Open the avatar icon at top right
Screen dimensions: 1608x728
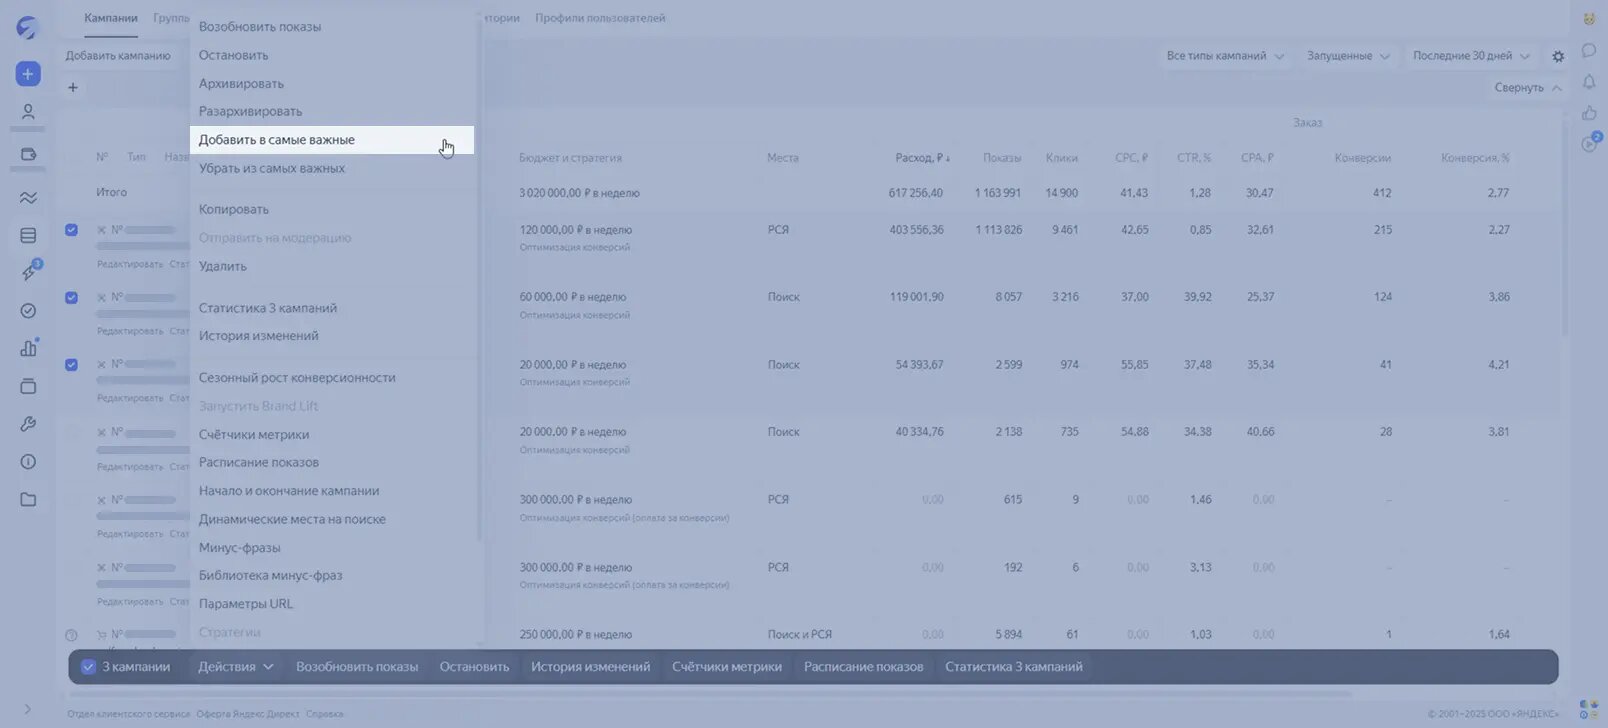coord(1589,19)
